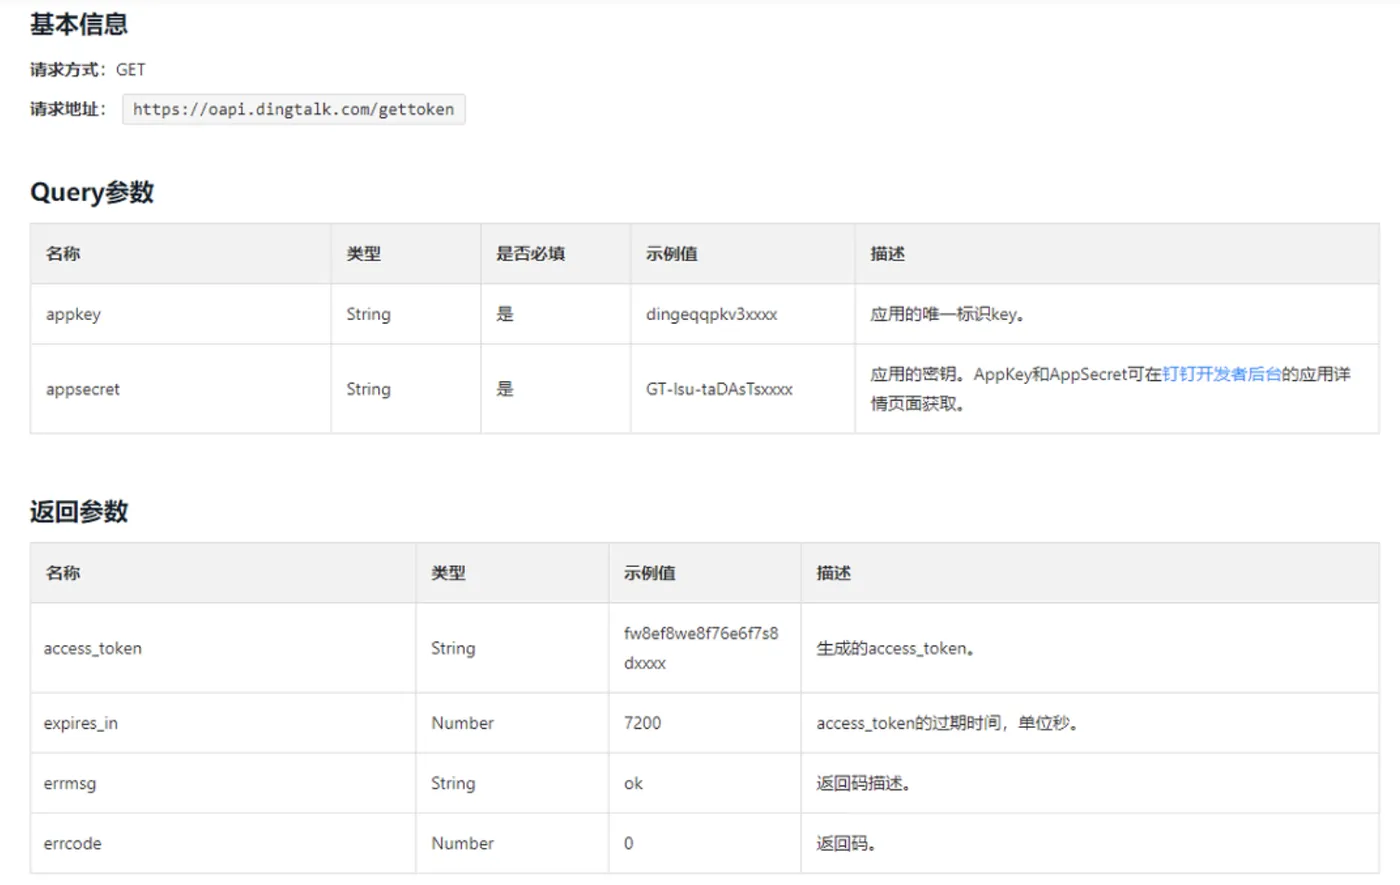Viewport: 1400px width, 885px height.
Task: Select example value dingeqqpkv3xxxx
Action: point(711,314)
